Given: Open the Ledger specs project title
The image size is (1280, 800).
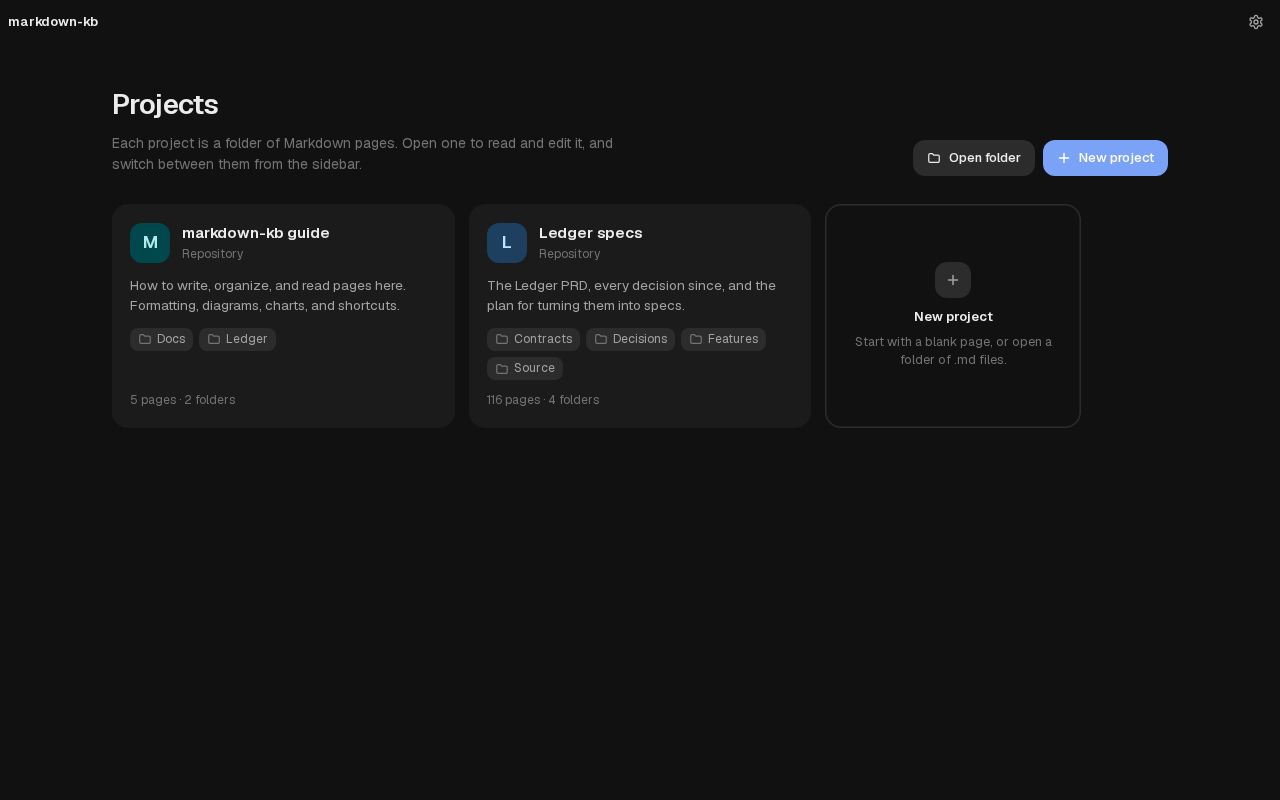Looking at the screenshot, I should pyautogui.click(x=591, y=233).
